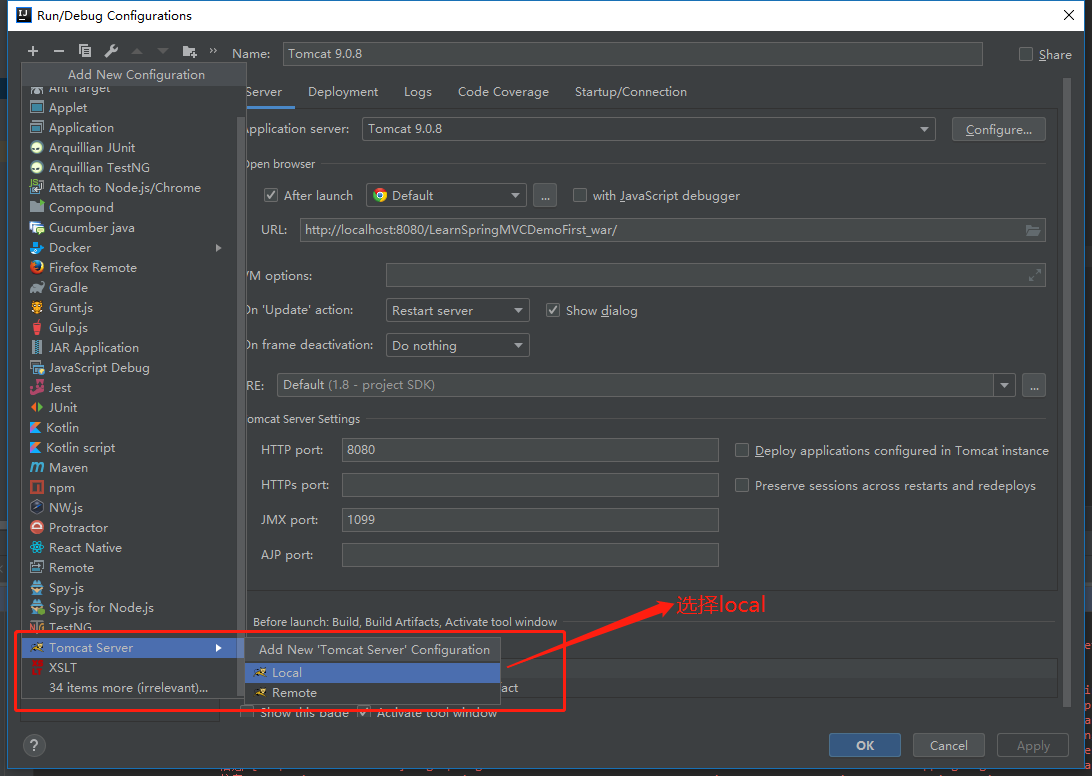The image size is (1092, 776).
Task: Select Gradle configuration
Action: click(x=130, y=288)
